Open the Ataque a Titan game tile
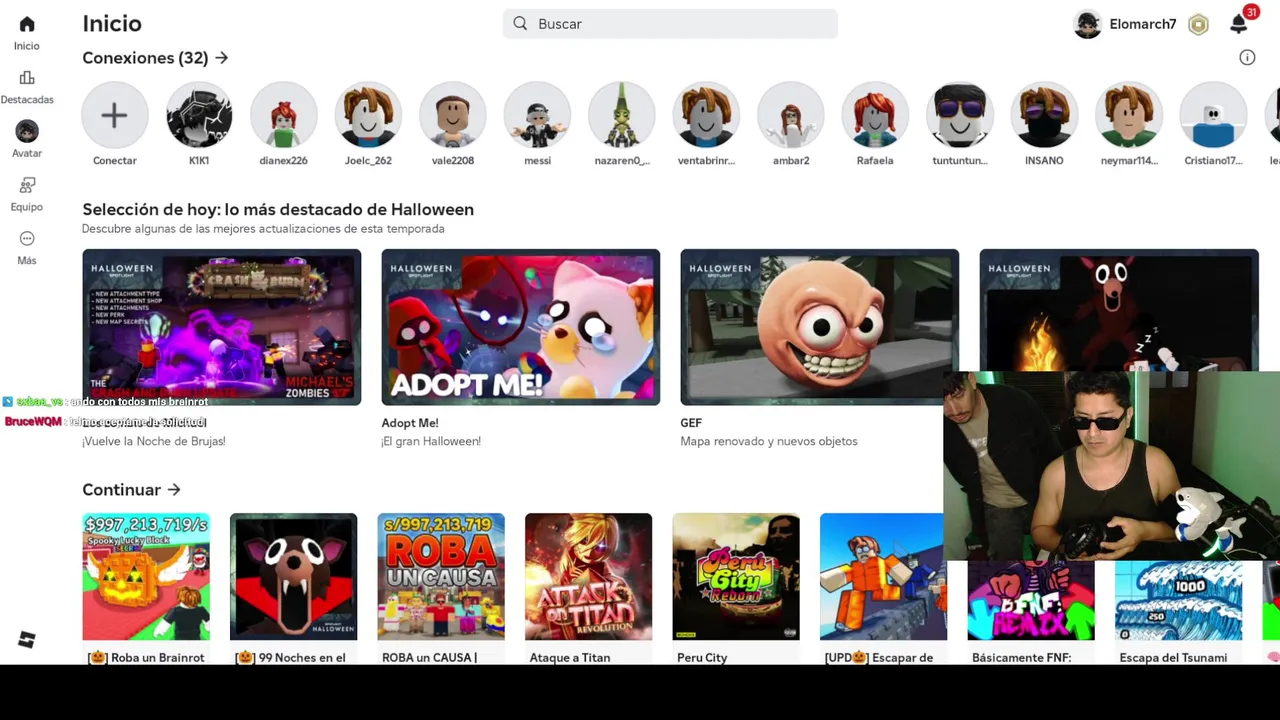The width and height of the screenshot is (1280, 720). point(588,577)
